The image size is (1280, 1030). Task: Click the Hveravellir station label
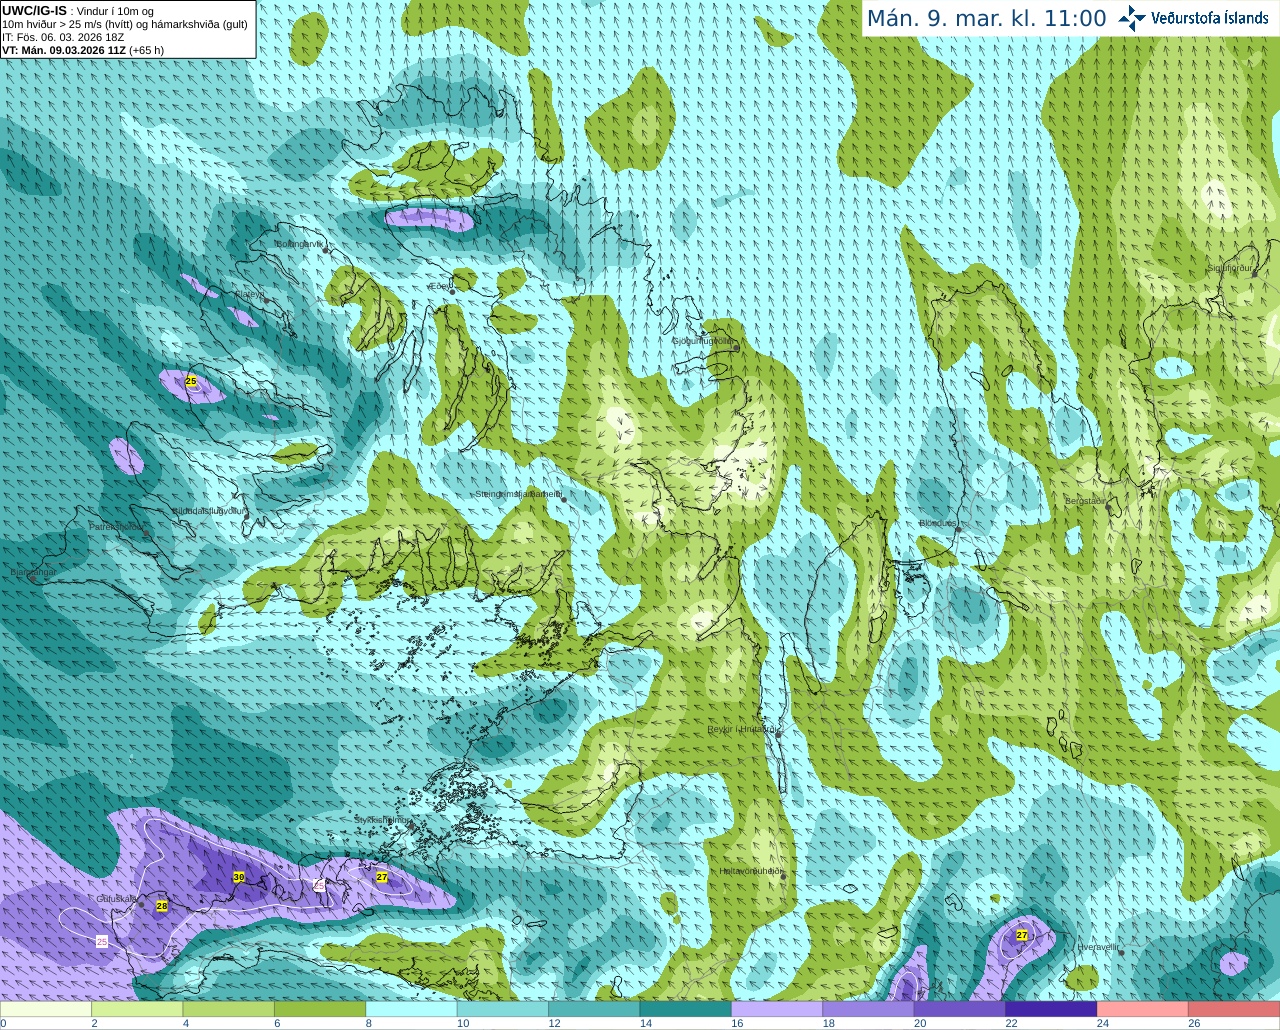pyautogui.click(x=1097, y=946)
